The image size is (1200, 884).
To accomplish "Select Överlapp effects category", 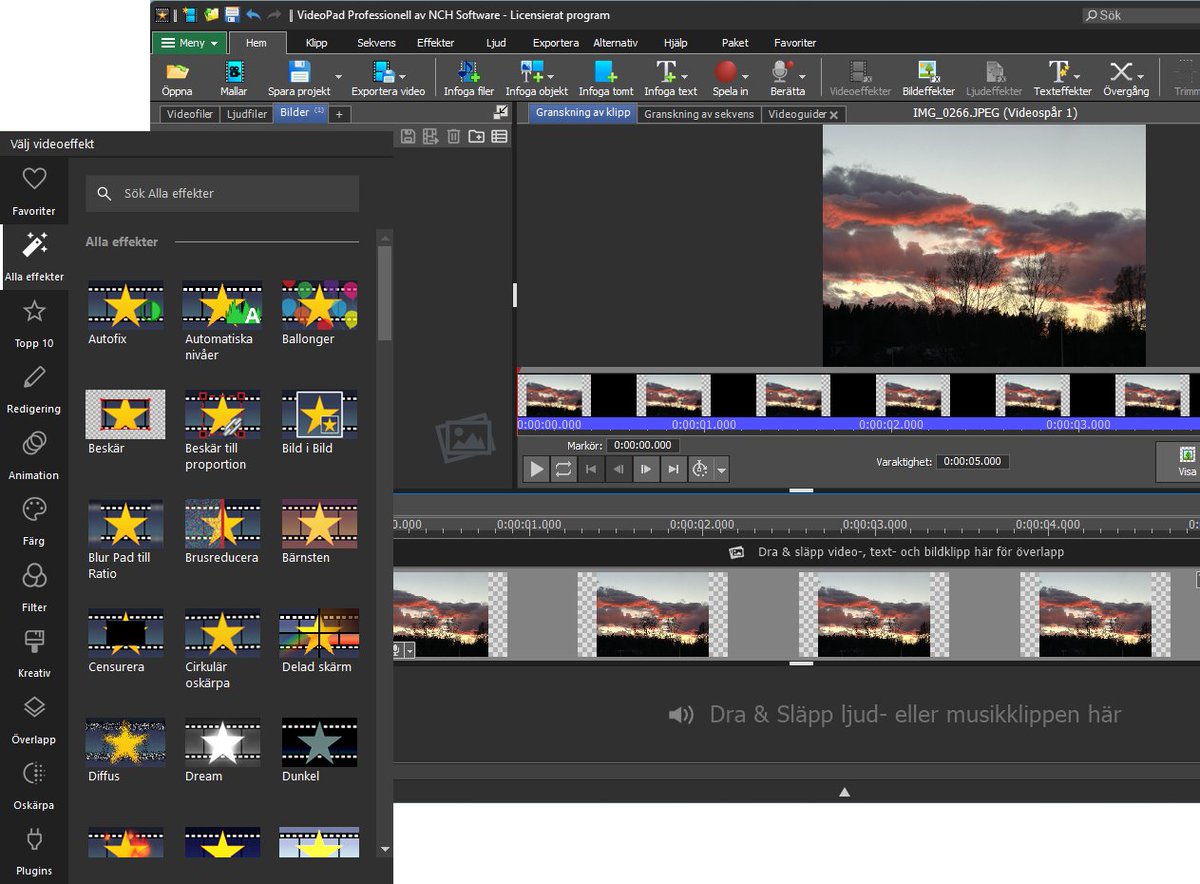I will tap(34, 720).
